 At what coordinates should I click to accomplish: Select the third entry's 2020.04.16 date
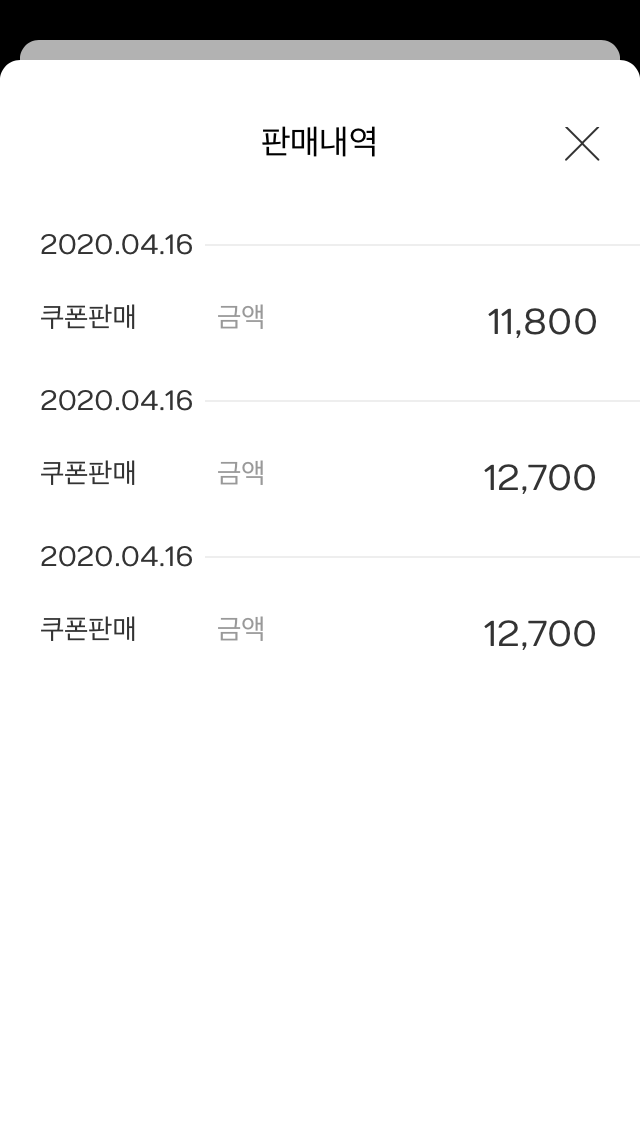point(116,557)
